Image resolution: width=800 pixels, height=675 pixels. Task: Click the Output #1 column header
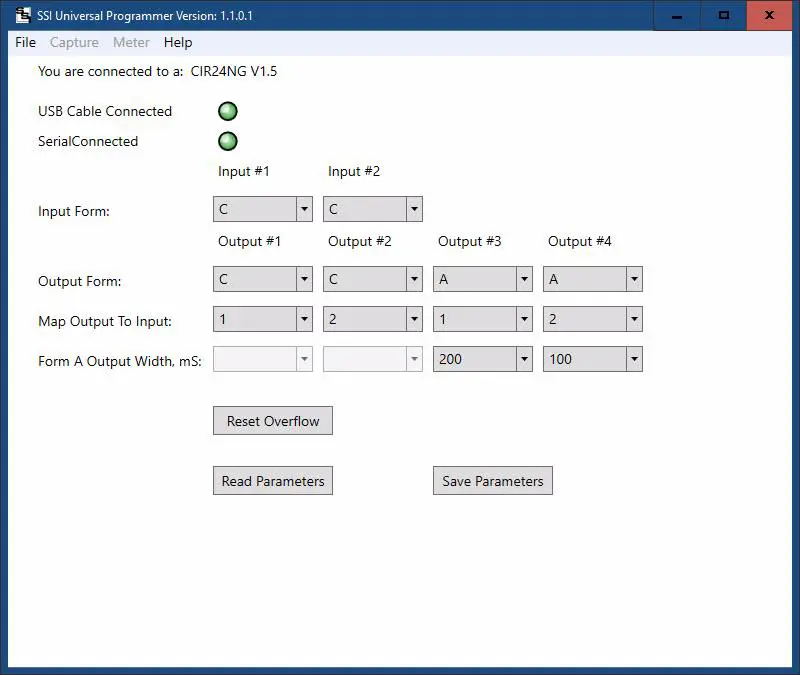249,241
